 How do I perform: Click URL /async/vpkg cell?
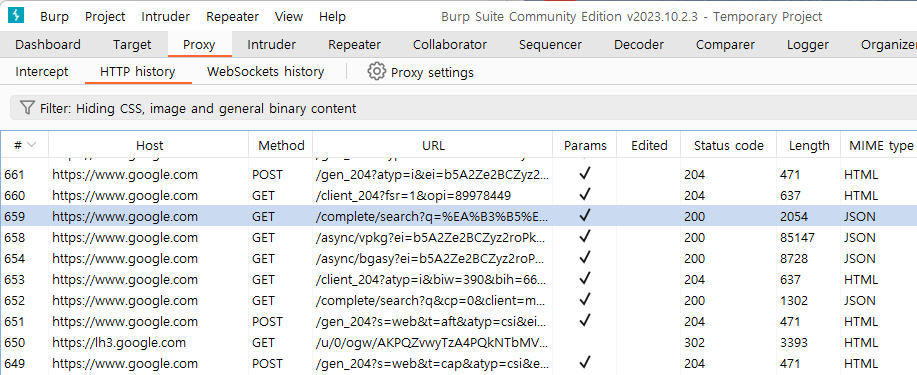(432, 238)
